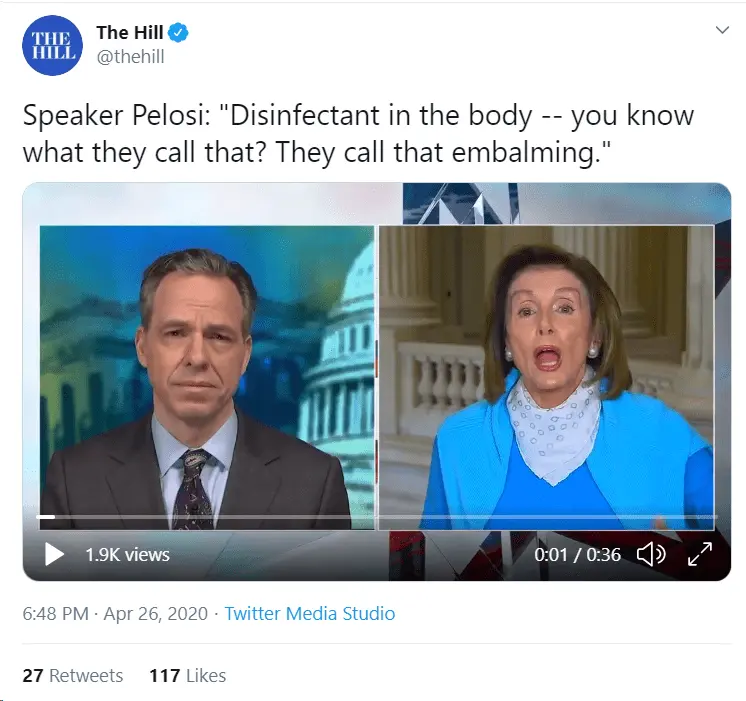
Task: Click The Hill display name
Action: click(130, 32)
